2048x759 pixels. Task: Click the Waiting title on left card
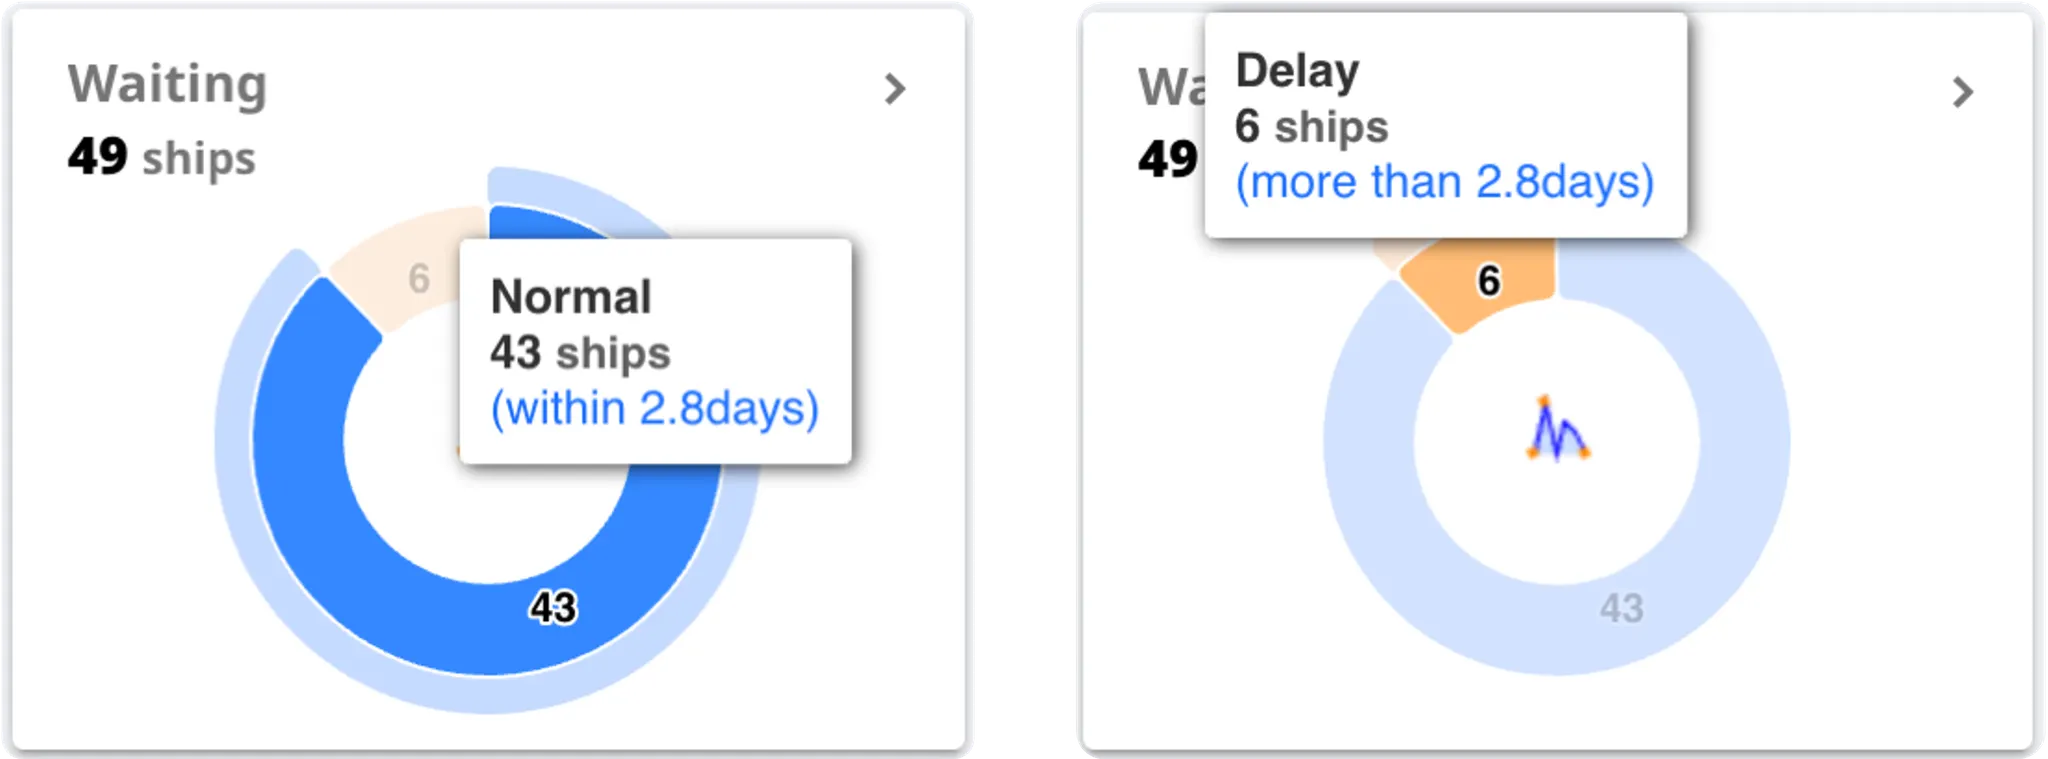pos(168,84)
